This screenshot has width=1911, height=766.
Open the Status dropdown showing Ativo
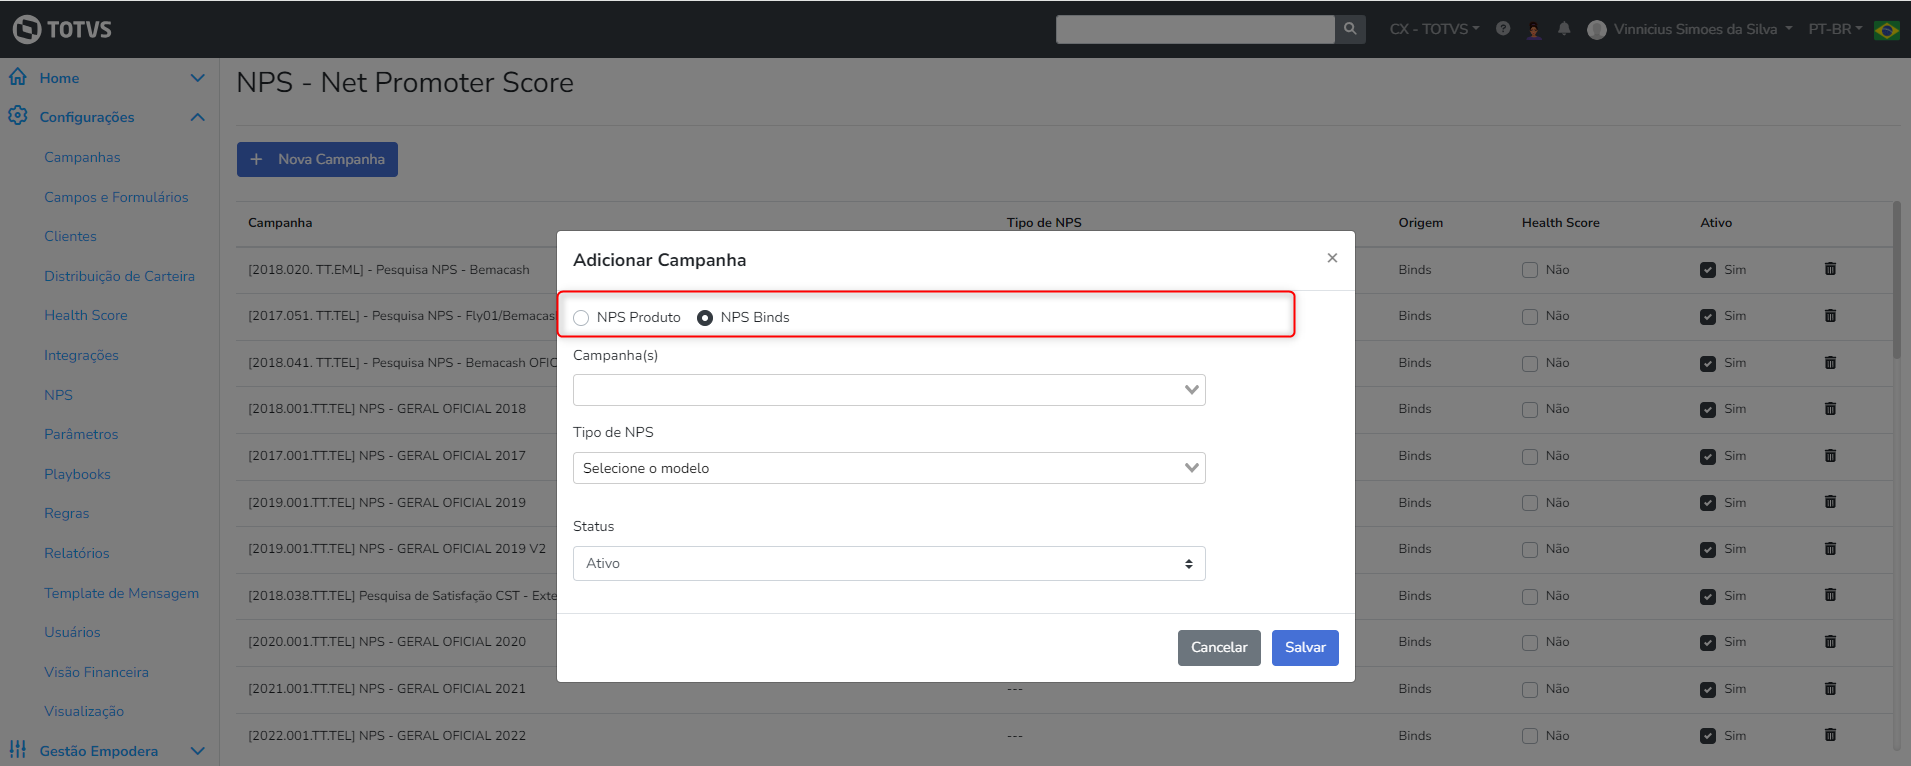pyautogui.click(x=889, y=564)
